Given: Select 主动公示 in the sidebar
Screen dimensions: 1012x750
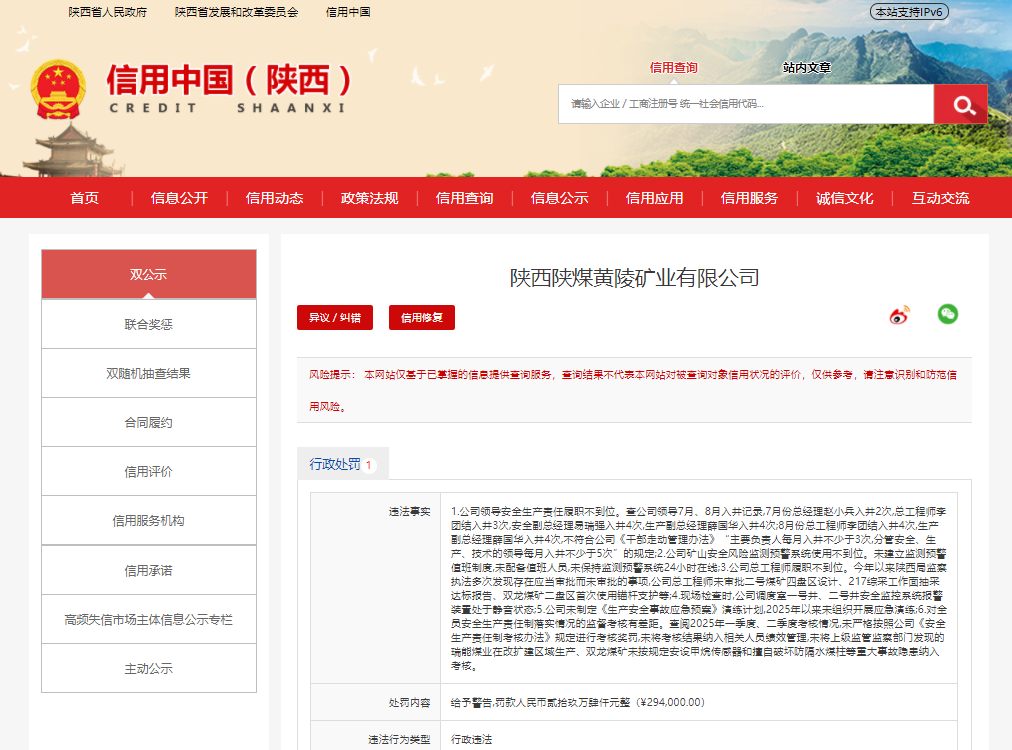Looking at the screenshot, I should 148,668.
